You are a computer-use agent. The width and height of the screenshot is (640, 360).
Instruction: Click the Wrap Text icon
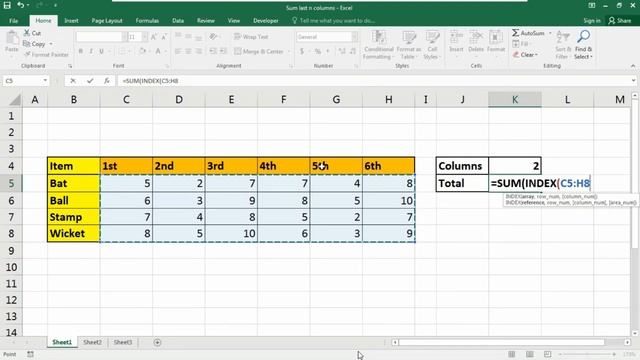point(238,37)
